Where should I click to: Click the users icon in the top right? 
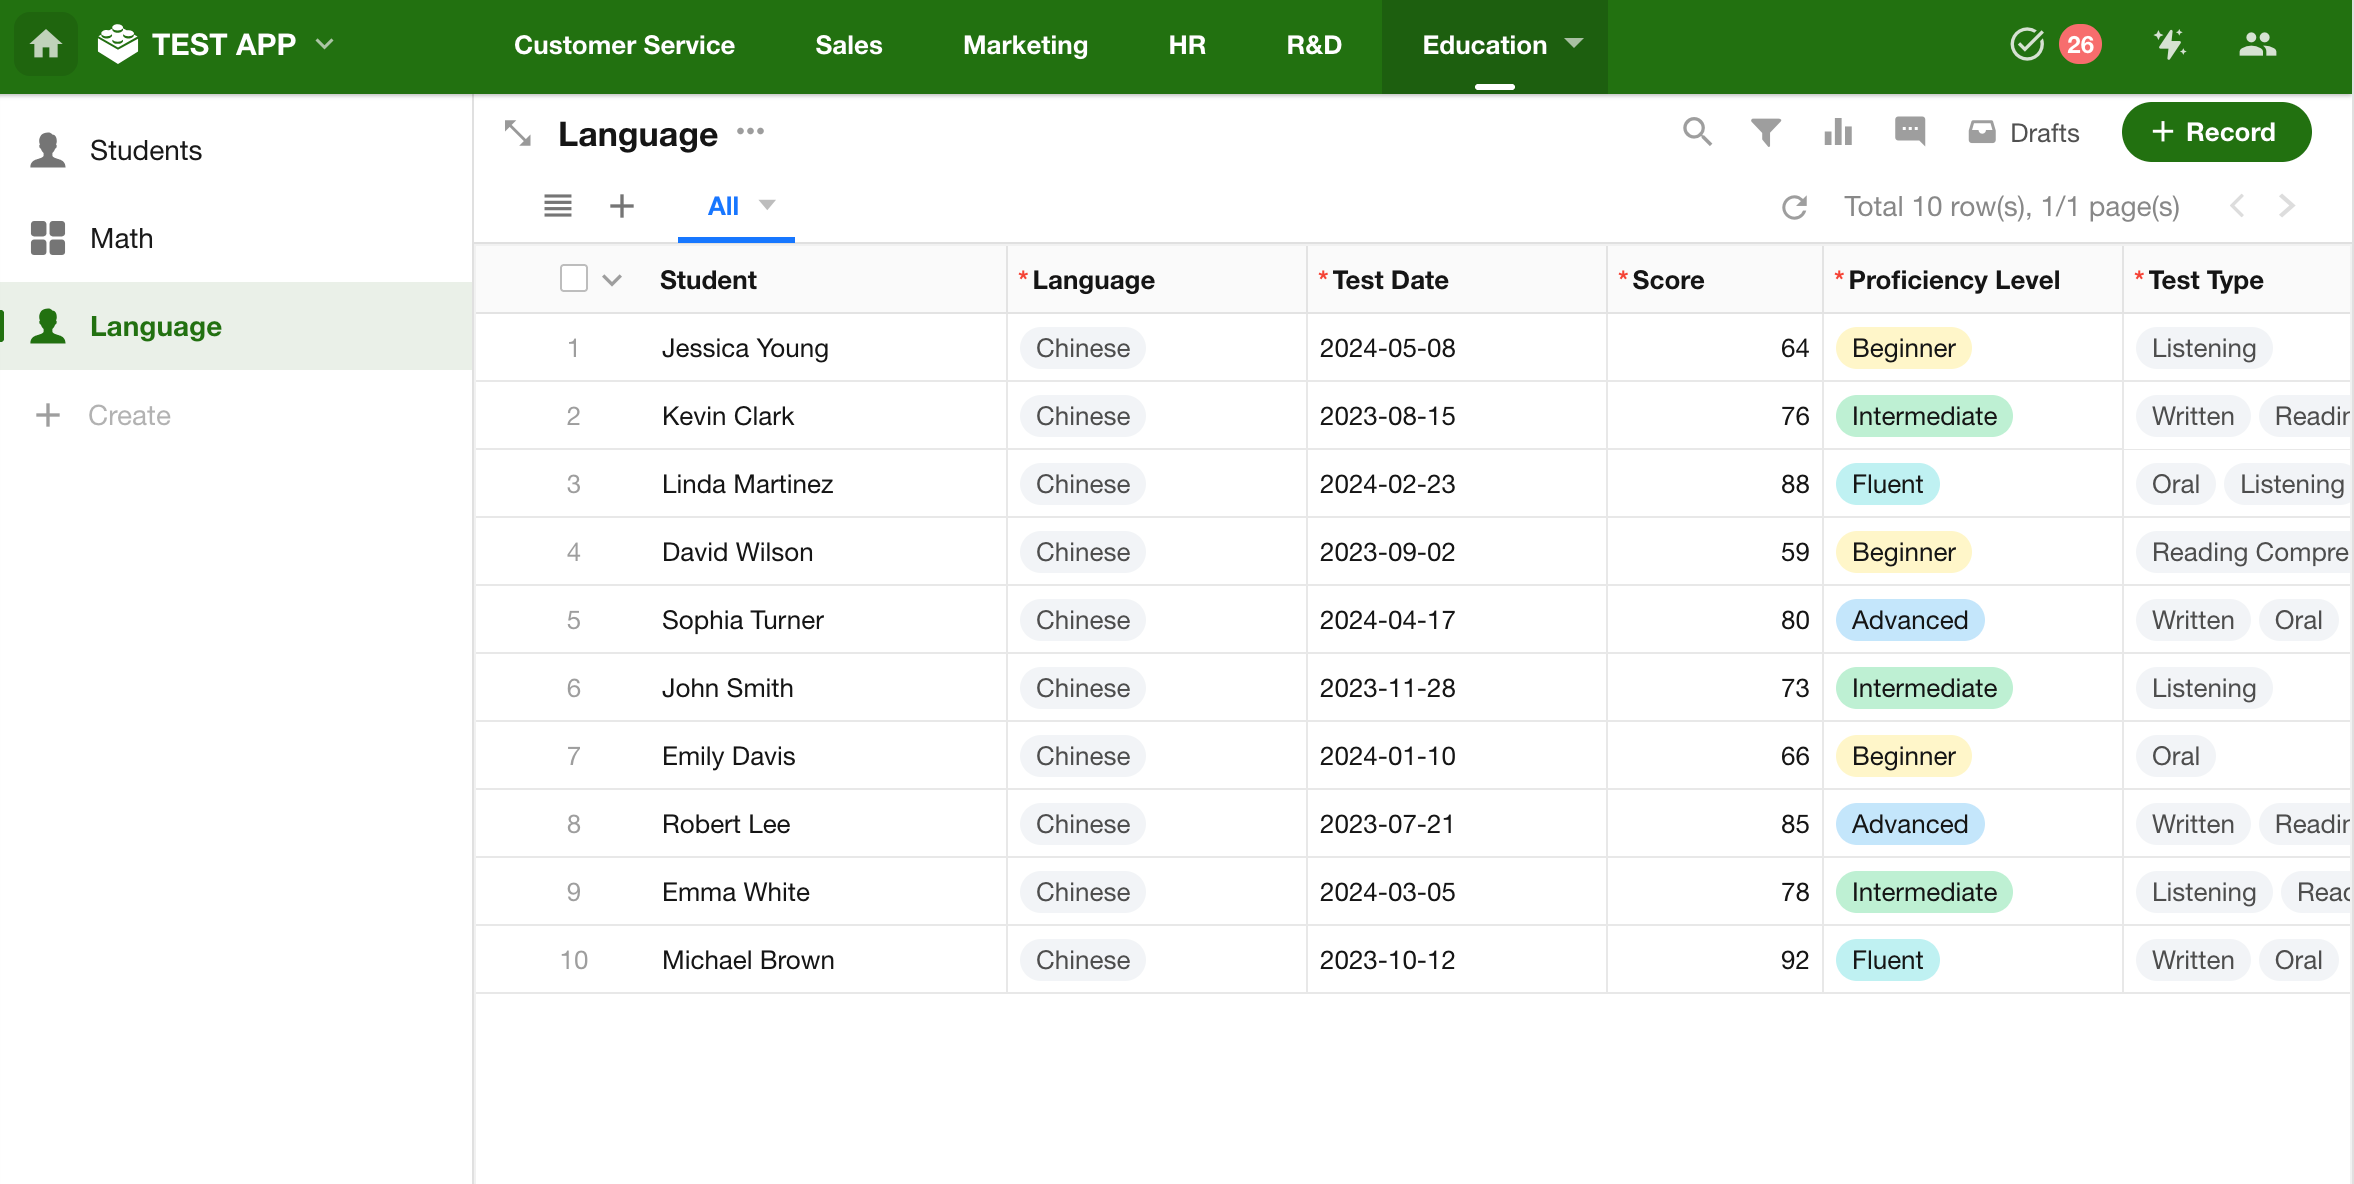click(2257, 45)
